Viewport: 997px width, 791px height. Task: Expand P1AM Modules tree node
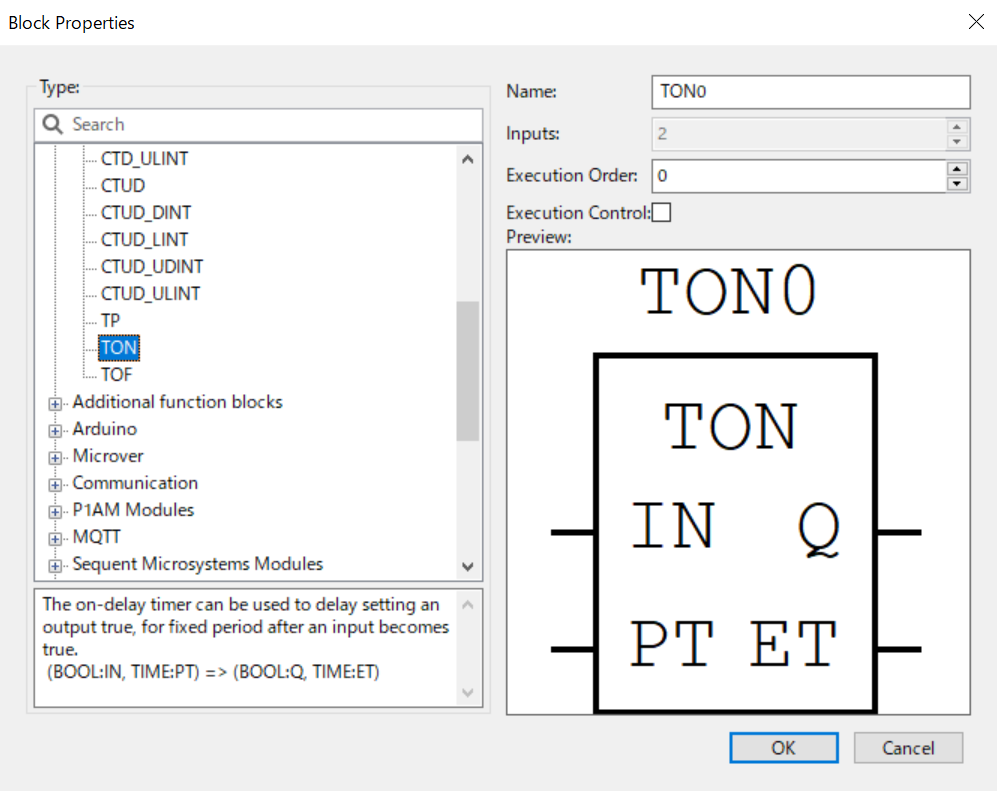(x=55, y=511)
